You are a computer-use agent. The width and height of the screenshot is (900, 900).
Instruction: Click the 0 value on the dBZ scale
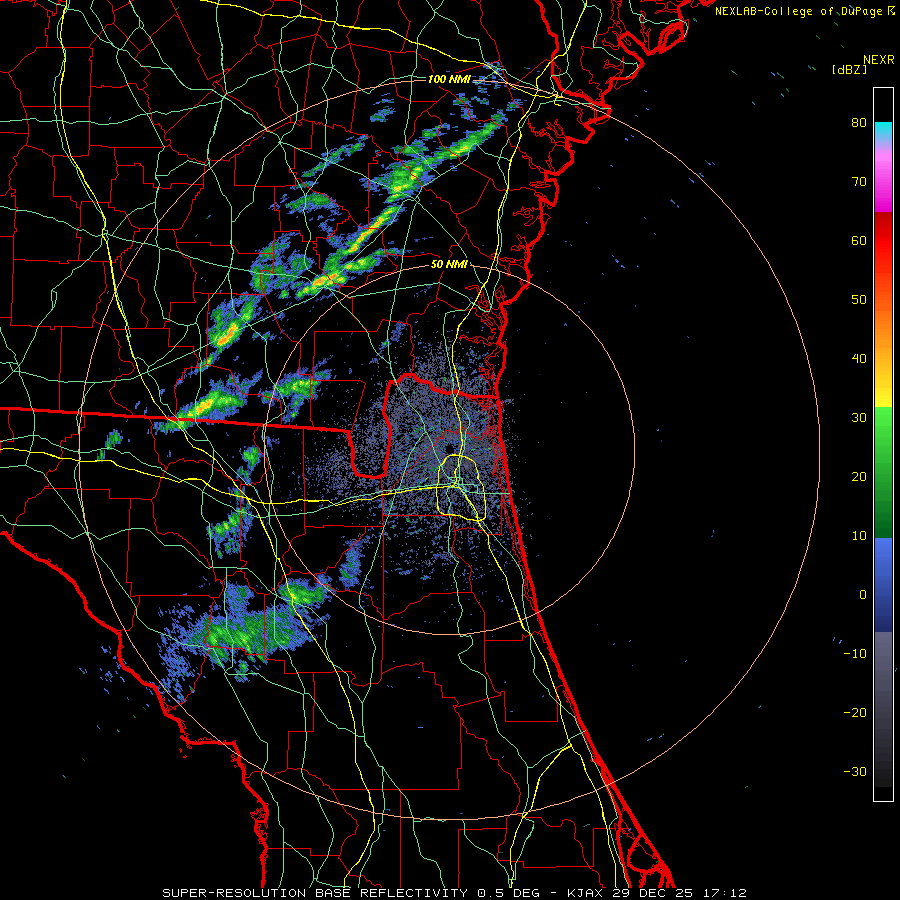coord(863,595)
